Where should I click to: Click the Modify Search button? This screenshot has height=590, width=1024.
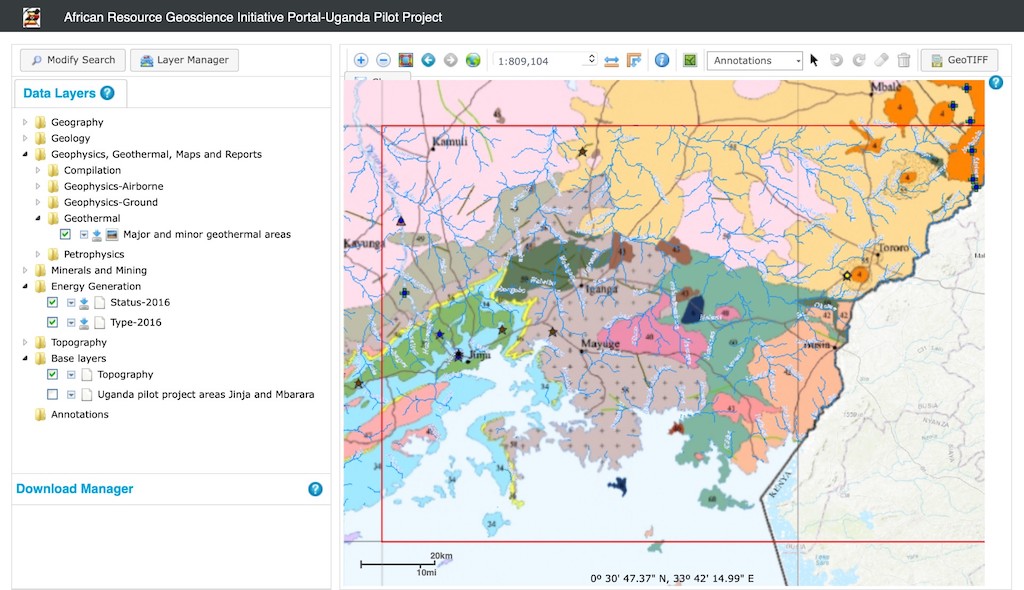(71, 60)
